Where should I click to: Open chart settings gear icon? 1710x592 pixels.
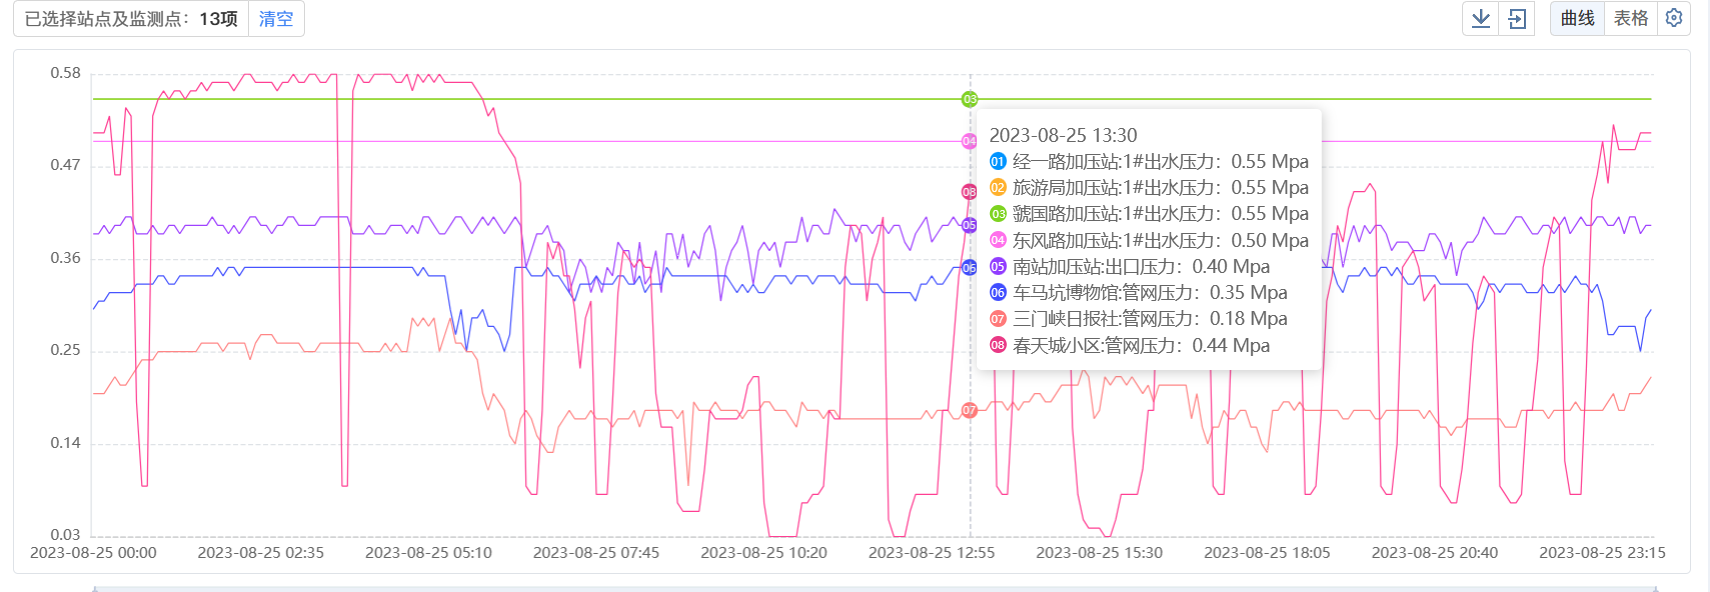(1674, 18)
